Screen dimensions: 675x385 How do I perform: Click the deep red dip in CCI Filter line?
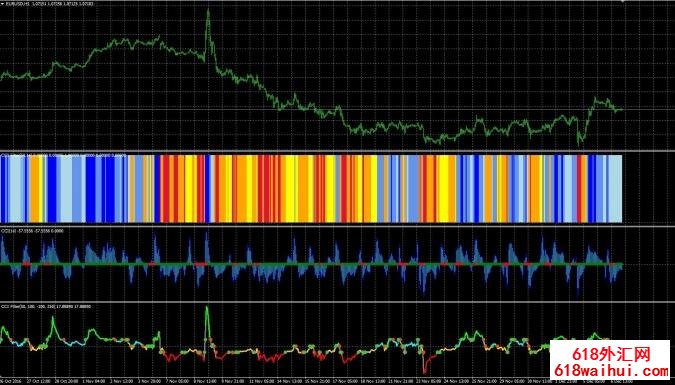click(425, 370)
